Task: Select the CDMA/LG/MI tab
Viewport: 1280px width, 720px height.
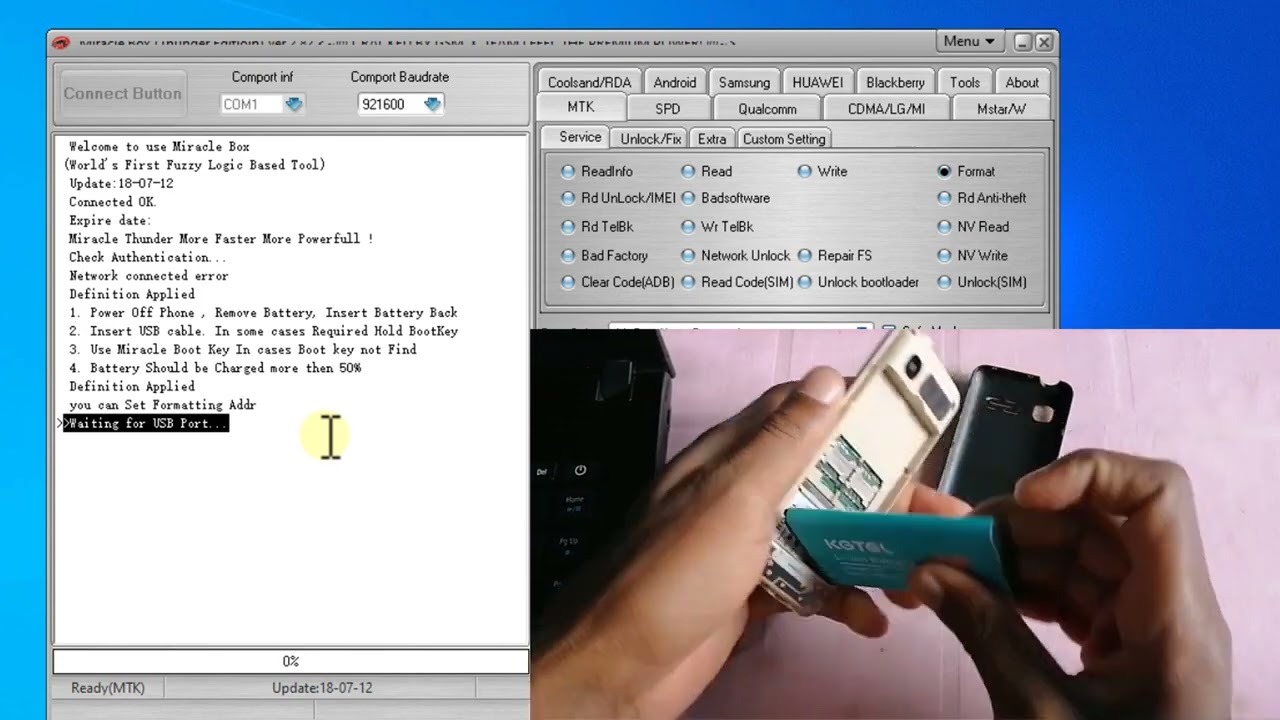Action: [886, 108]
